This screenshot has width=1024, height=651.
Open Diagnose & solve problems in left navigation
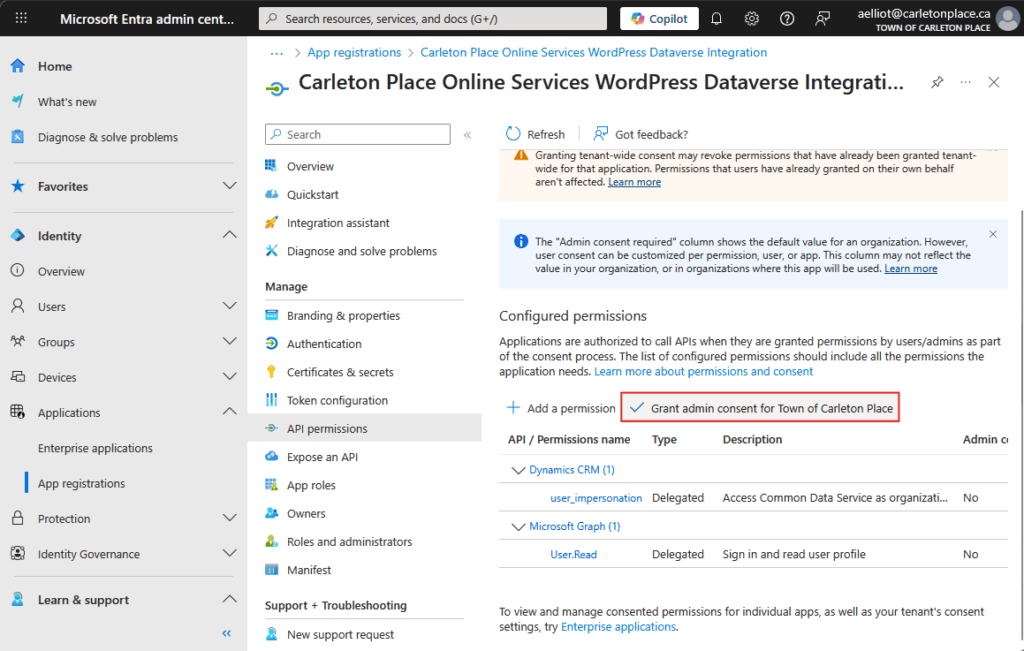[x=107, y=137]
